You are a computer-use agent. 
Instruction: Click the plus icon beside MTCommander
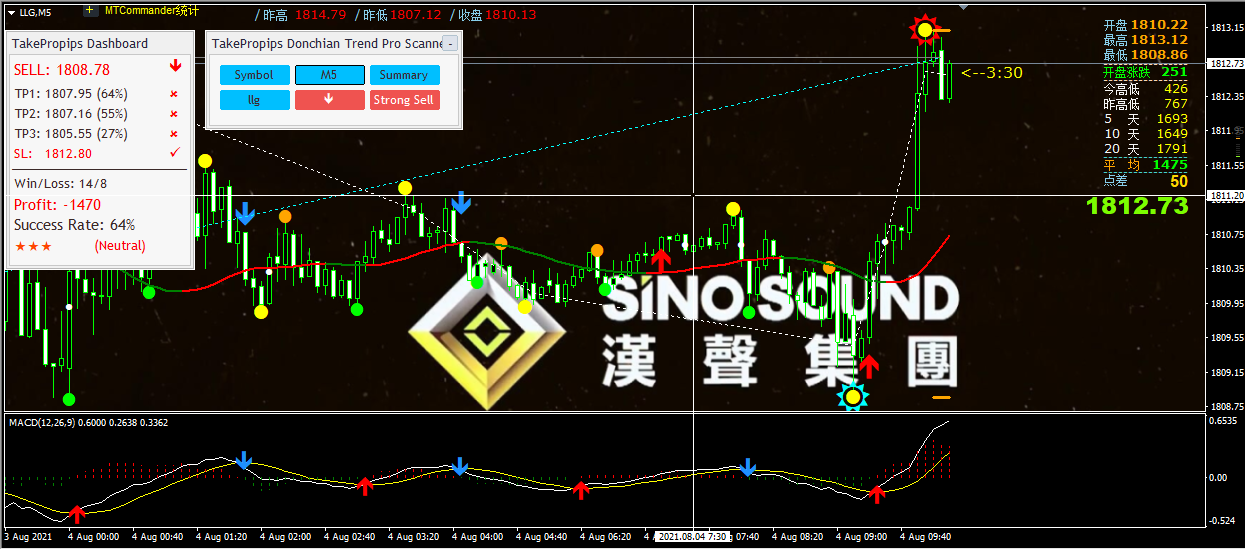90,10
